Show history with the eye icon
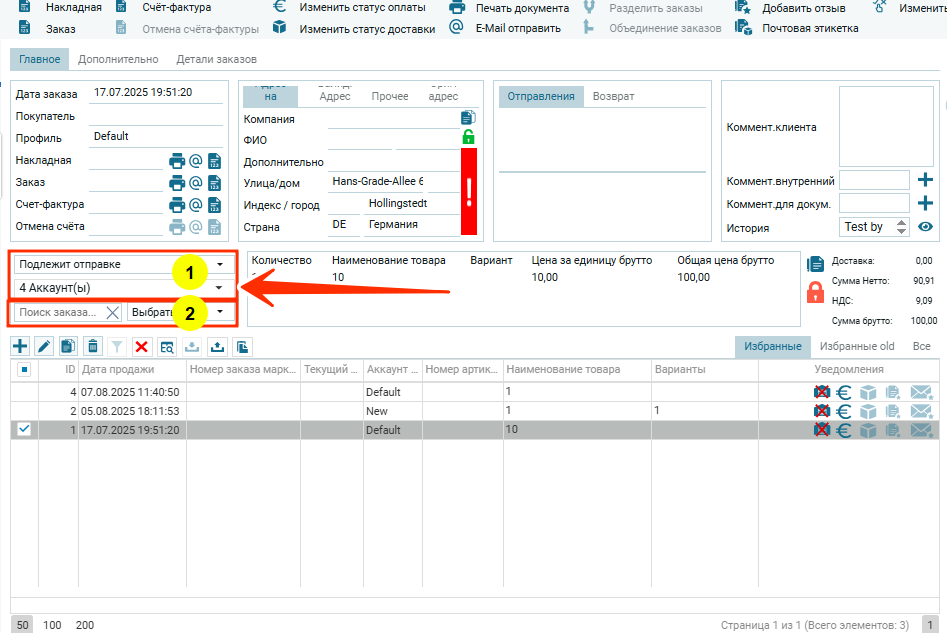This screenshot has width=947, height=633. point(925,227)
